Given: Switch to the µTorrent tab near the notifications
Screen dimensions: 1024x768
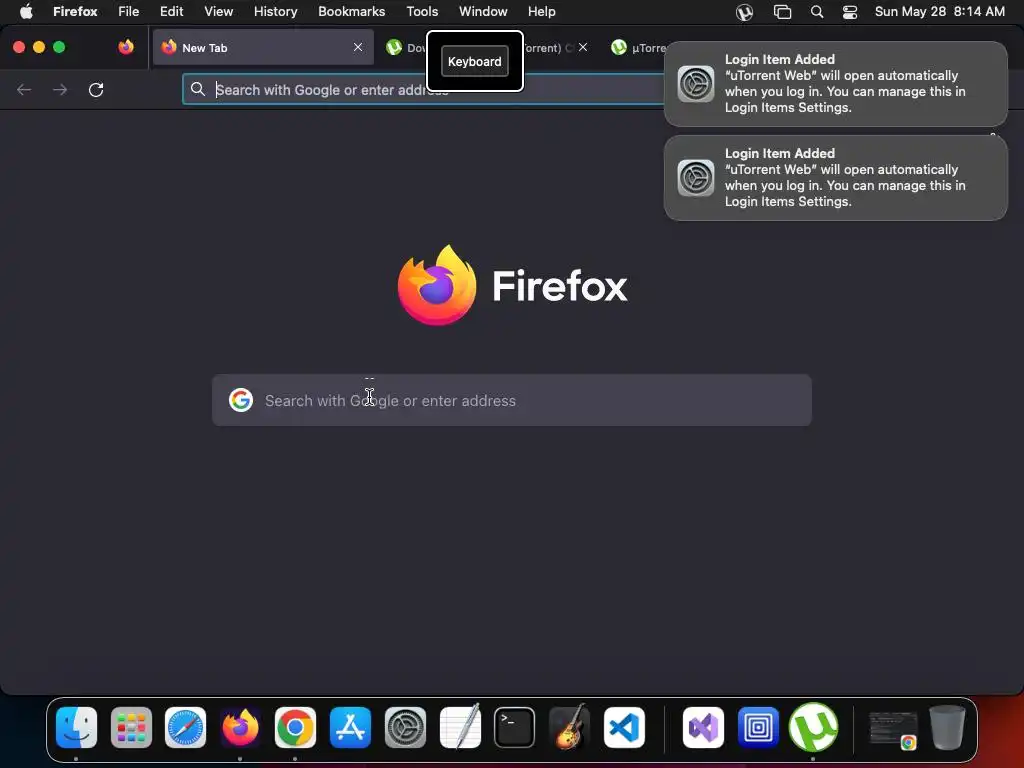Looking at the screenshot, I should [x=637, y=47].
